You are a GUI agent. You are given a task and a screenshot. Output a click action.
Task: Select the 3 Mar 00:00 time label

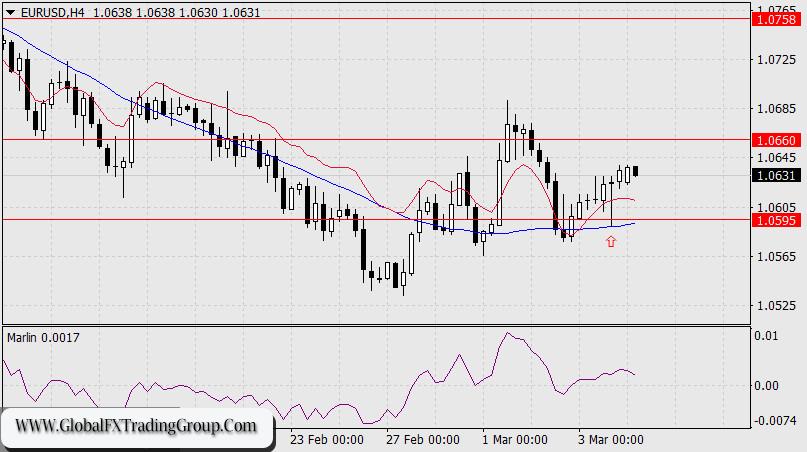point(610,440)
